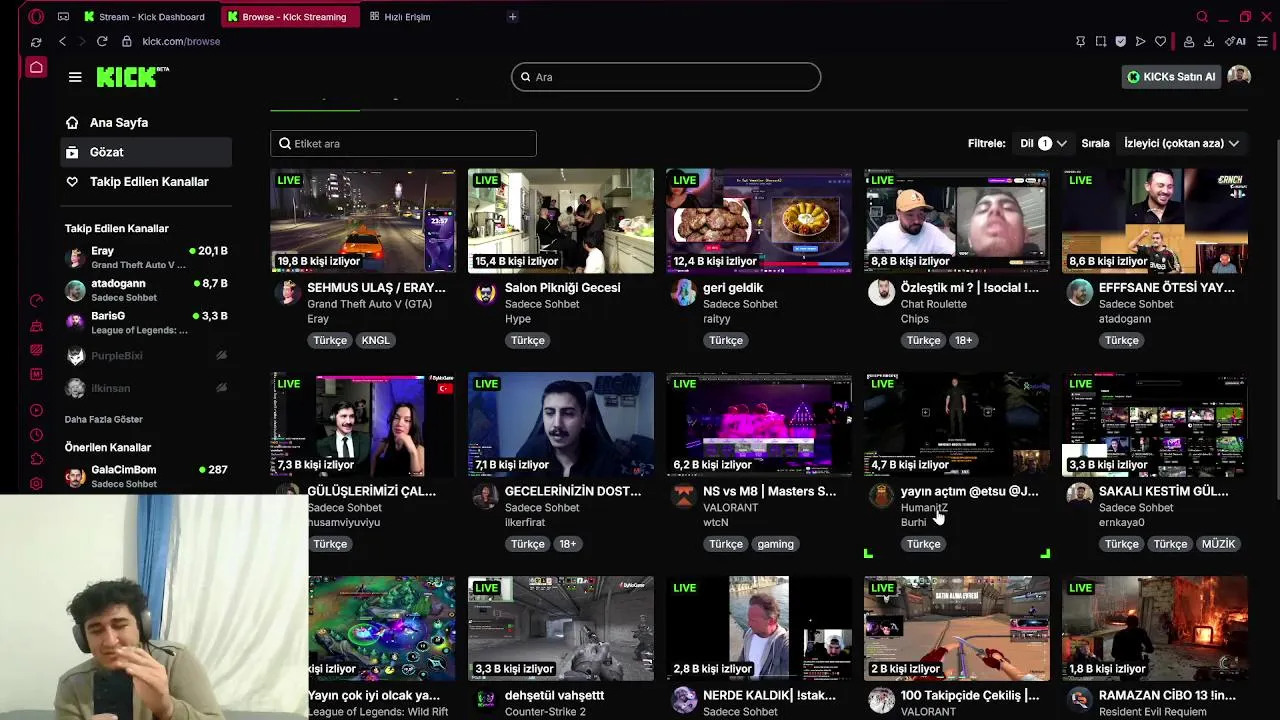1280x720 pixels.
Task: Open the Opera sidebar history clock icon
Action: [x=36, y=435]
